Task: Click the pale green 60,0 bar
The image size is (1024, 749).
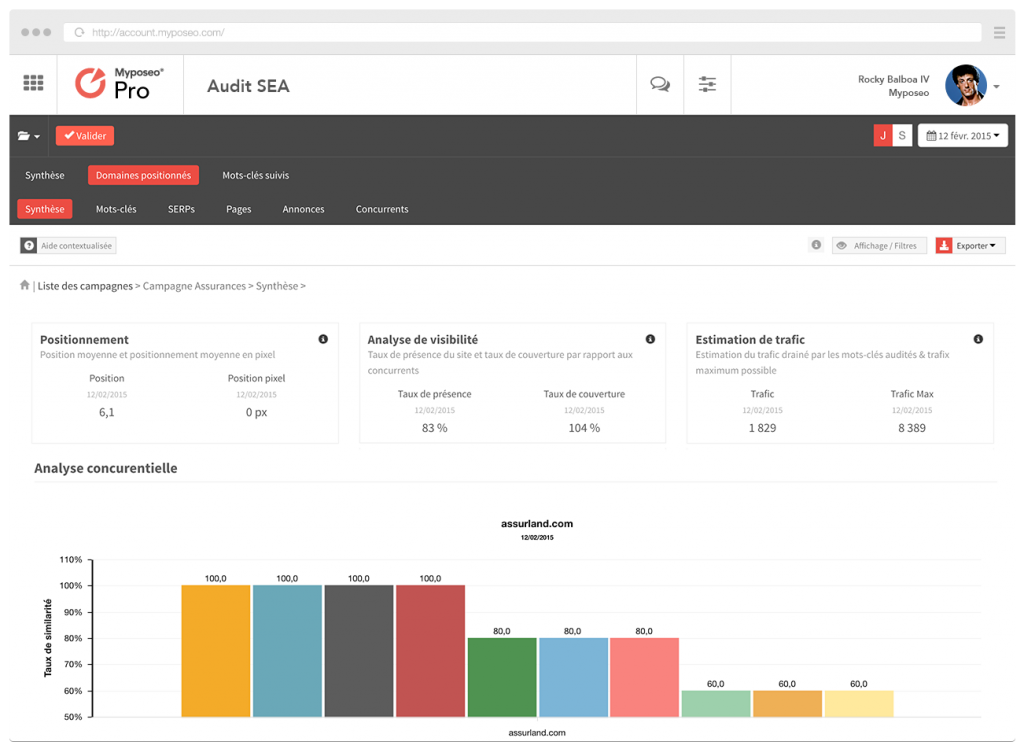Action: pyautogui.click(x=716, y=704)
